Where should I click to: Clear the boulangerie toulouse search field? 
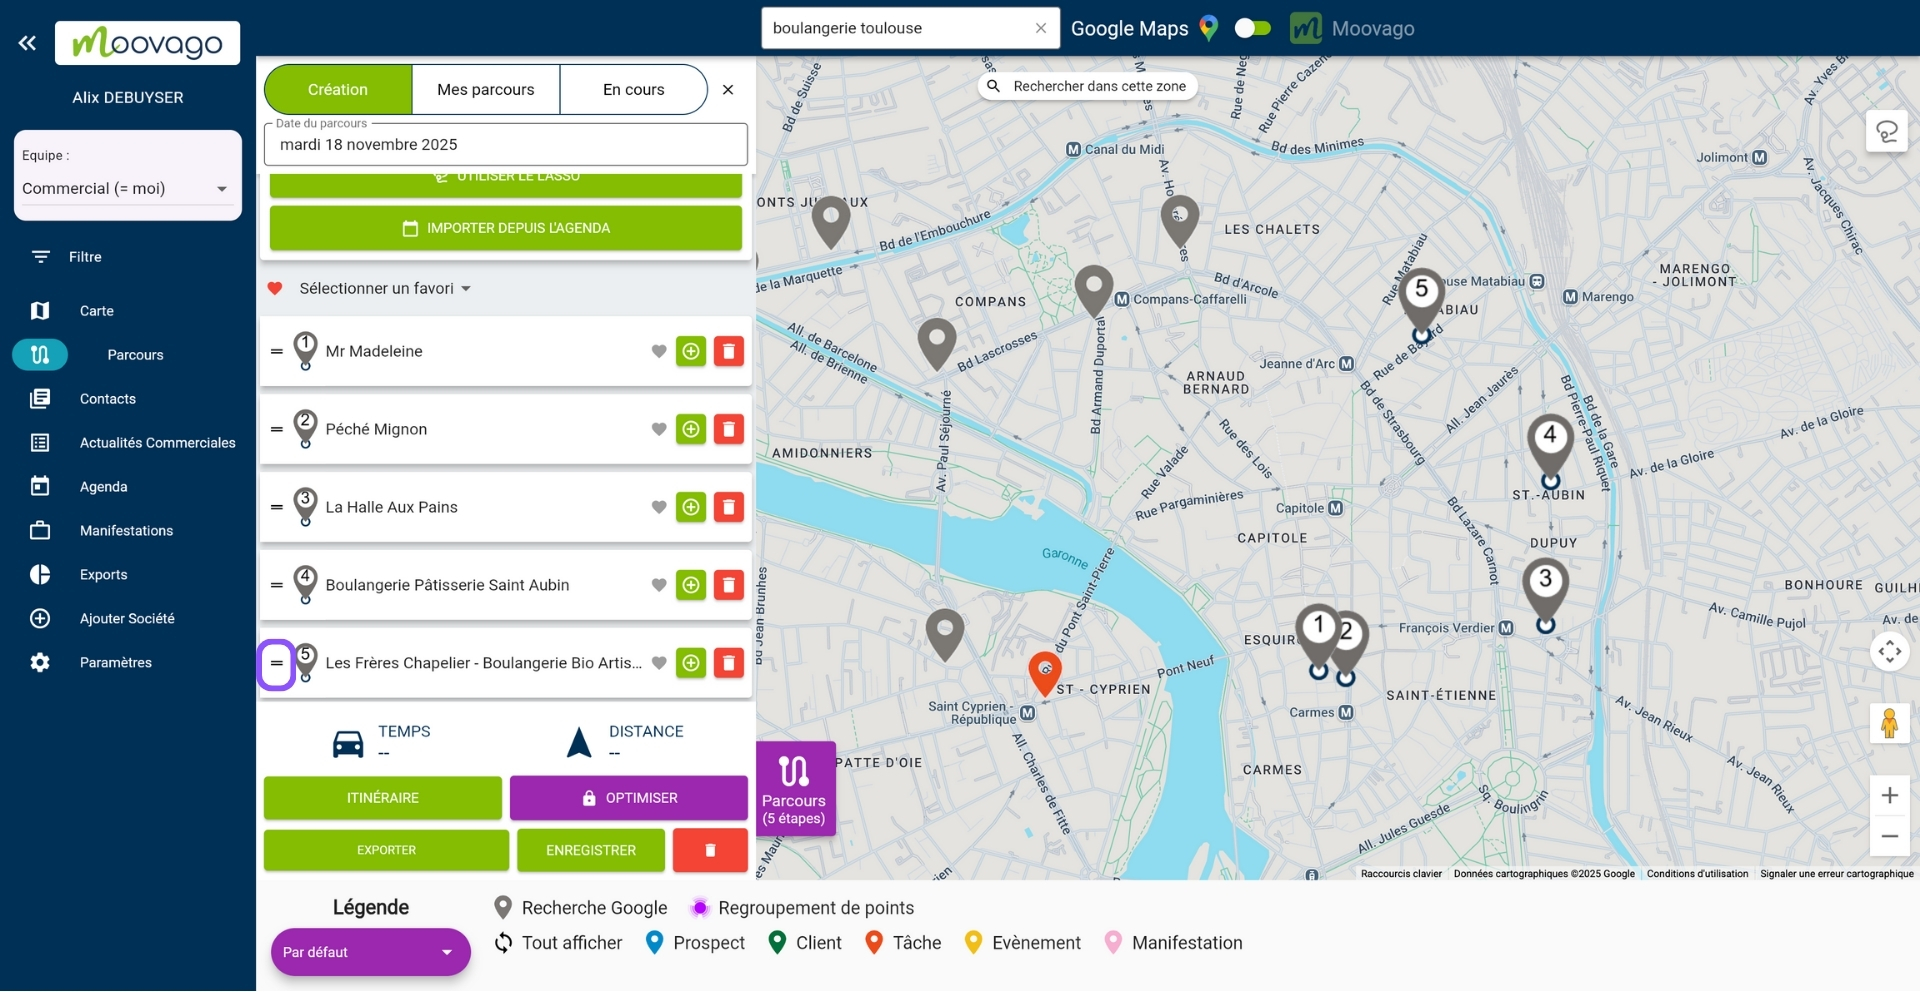click(x=1041, y=28)
